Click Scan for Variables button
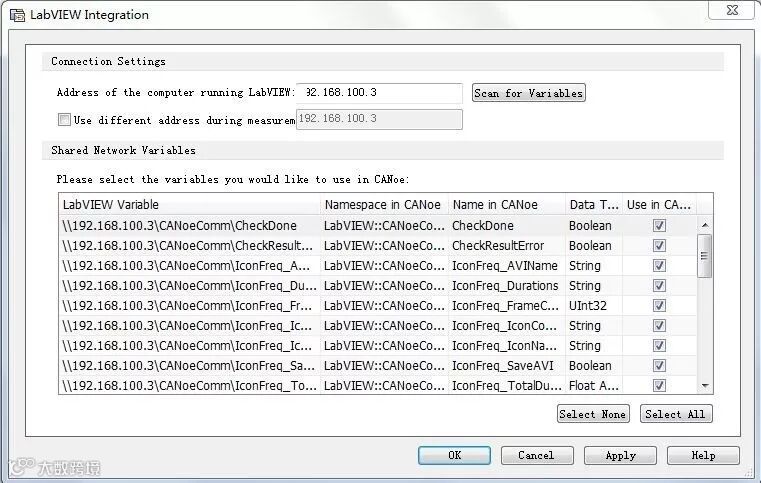 pyautogui.click(x=529, y=93)
